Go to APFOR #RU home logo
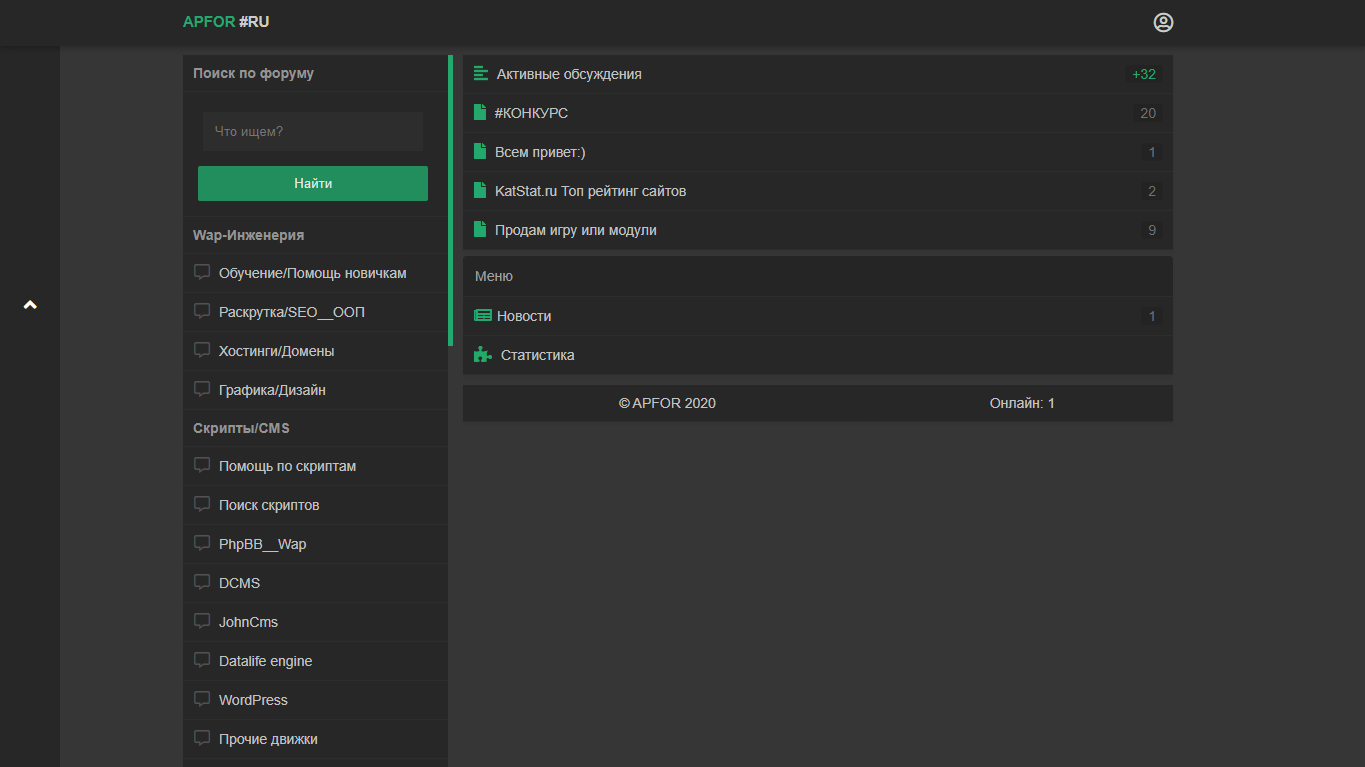Screen dimensions: 1365x767 tap(226, 22)
